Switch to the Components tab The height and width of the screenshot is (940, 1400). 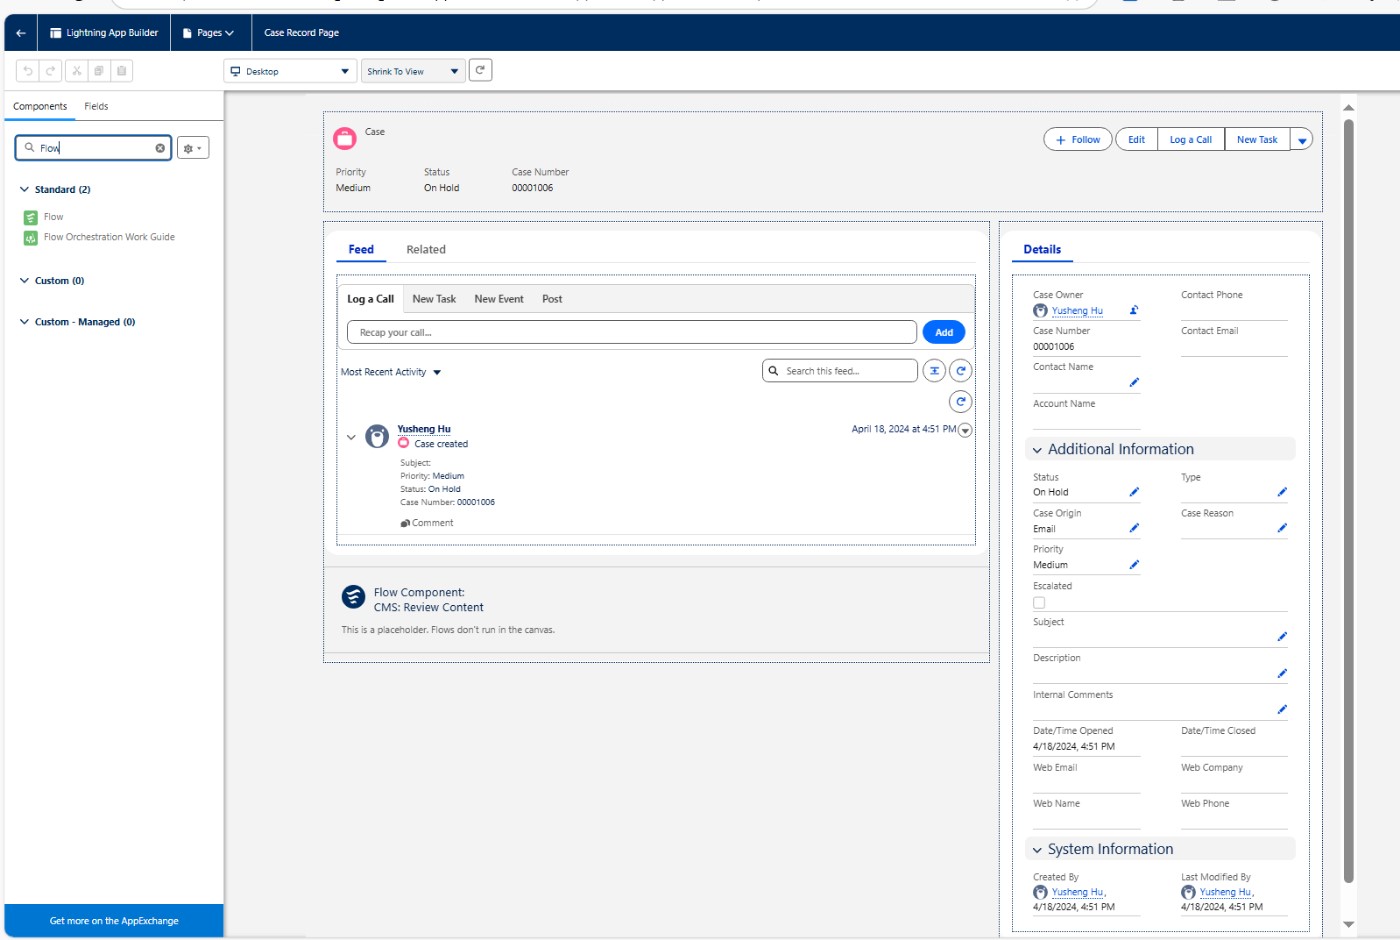[40, 106]
